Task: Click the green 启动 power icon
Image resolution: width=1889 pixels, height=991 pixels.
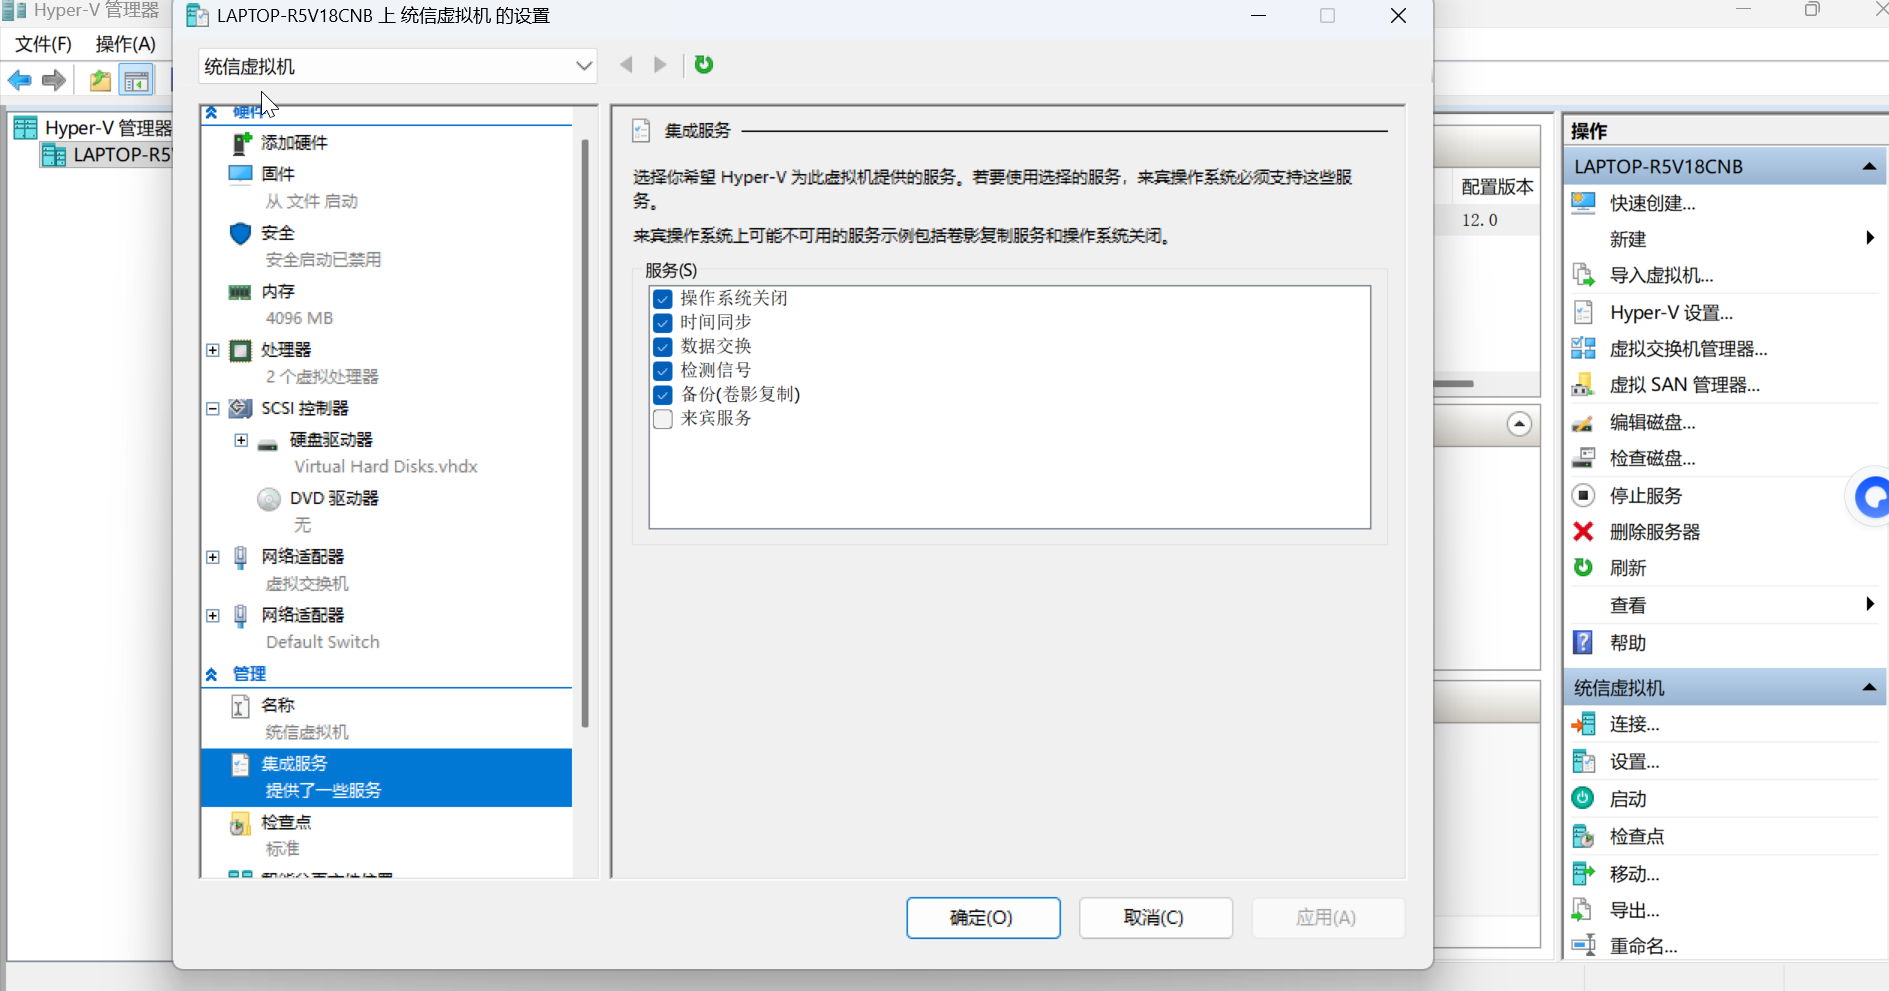Action: (1583, 798)
